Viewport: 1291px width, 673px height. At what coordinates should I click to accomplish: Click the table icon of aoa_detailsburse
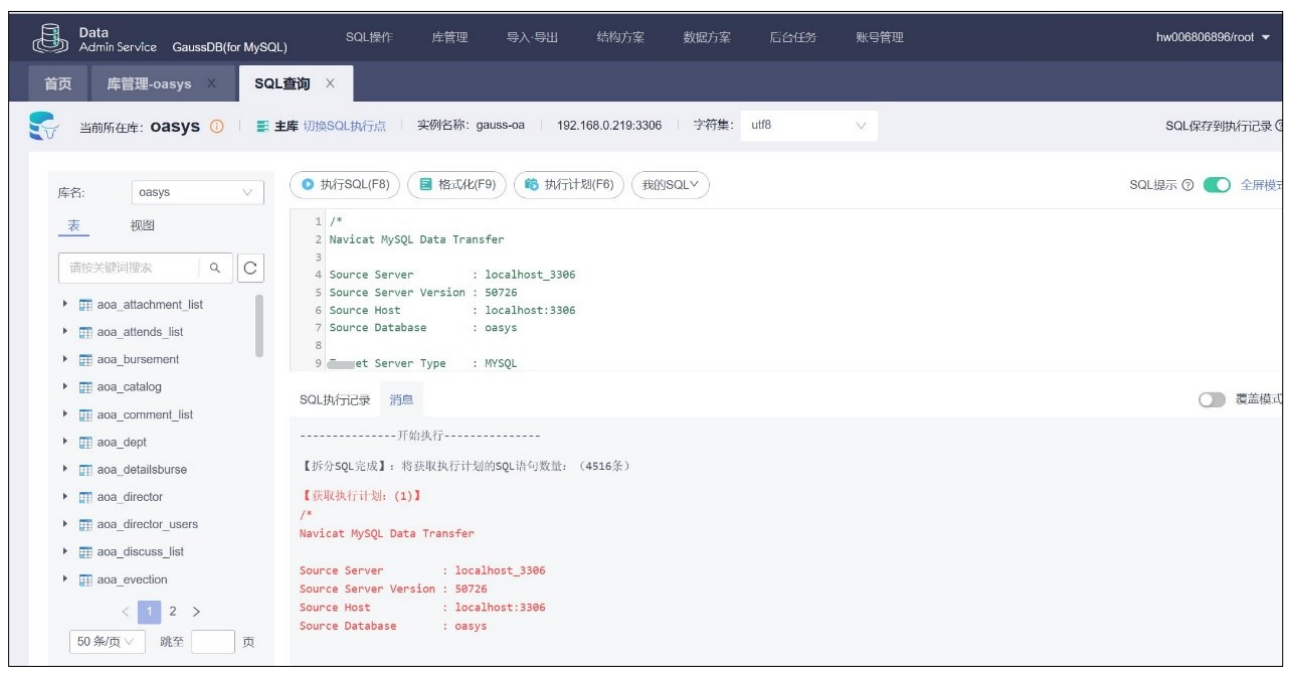[x=86, y=470]
